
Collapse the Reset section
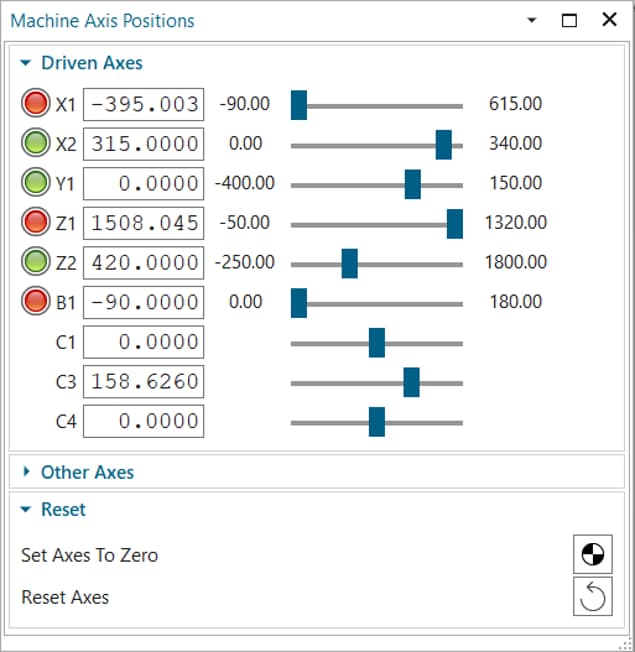26,510
